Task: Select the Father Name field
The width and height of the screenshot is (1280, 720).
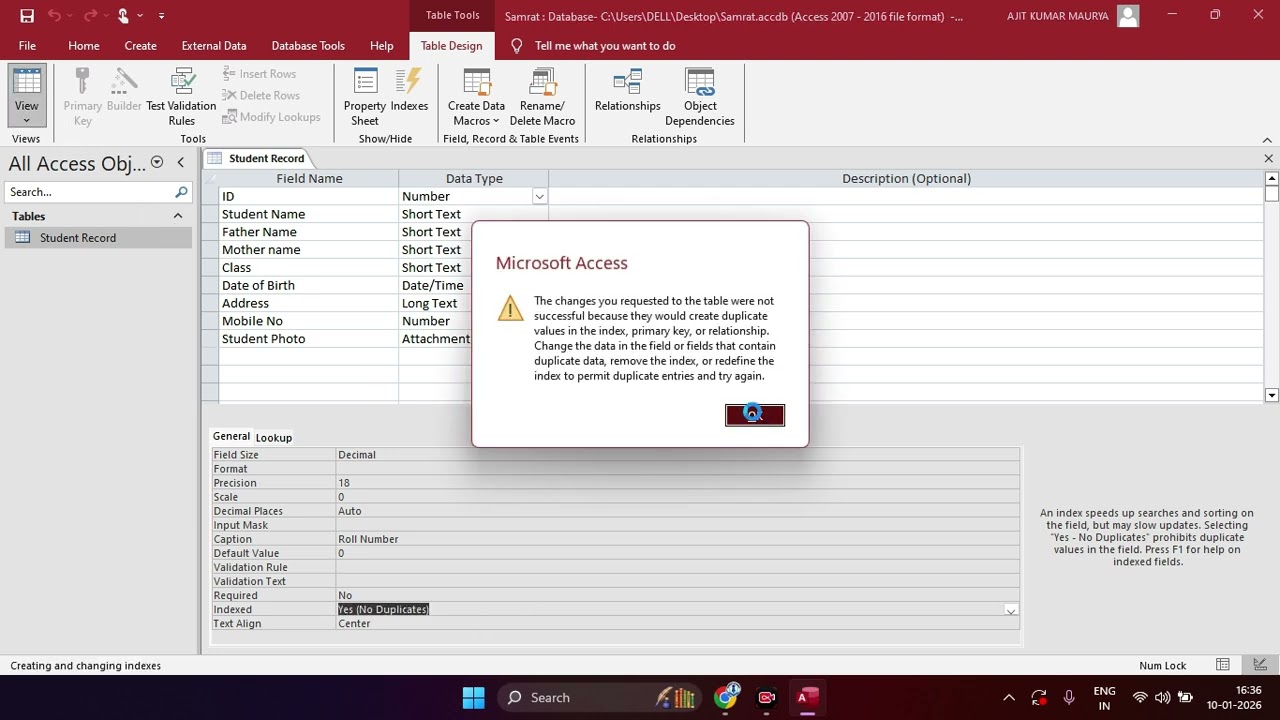Action: [309, 232]
